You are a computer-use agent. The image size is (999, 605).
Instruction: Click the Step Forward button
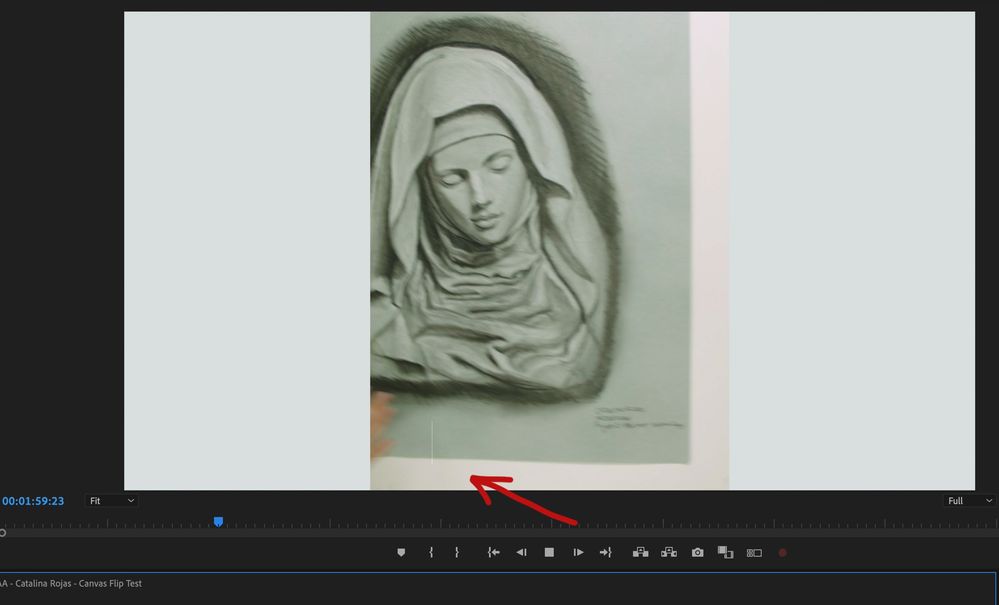pyautogui.click(x=578, y=551)
